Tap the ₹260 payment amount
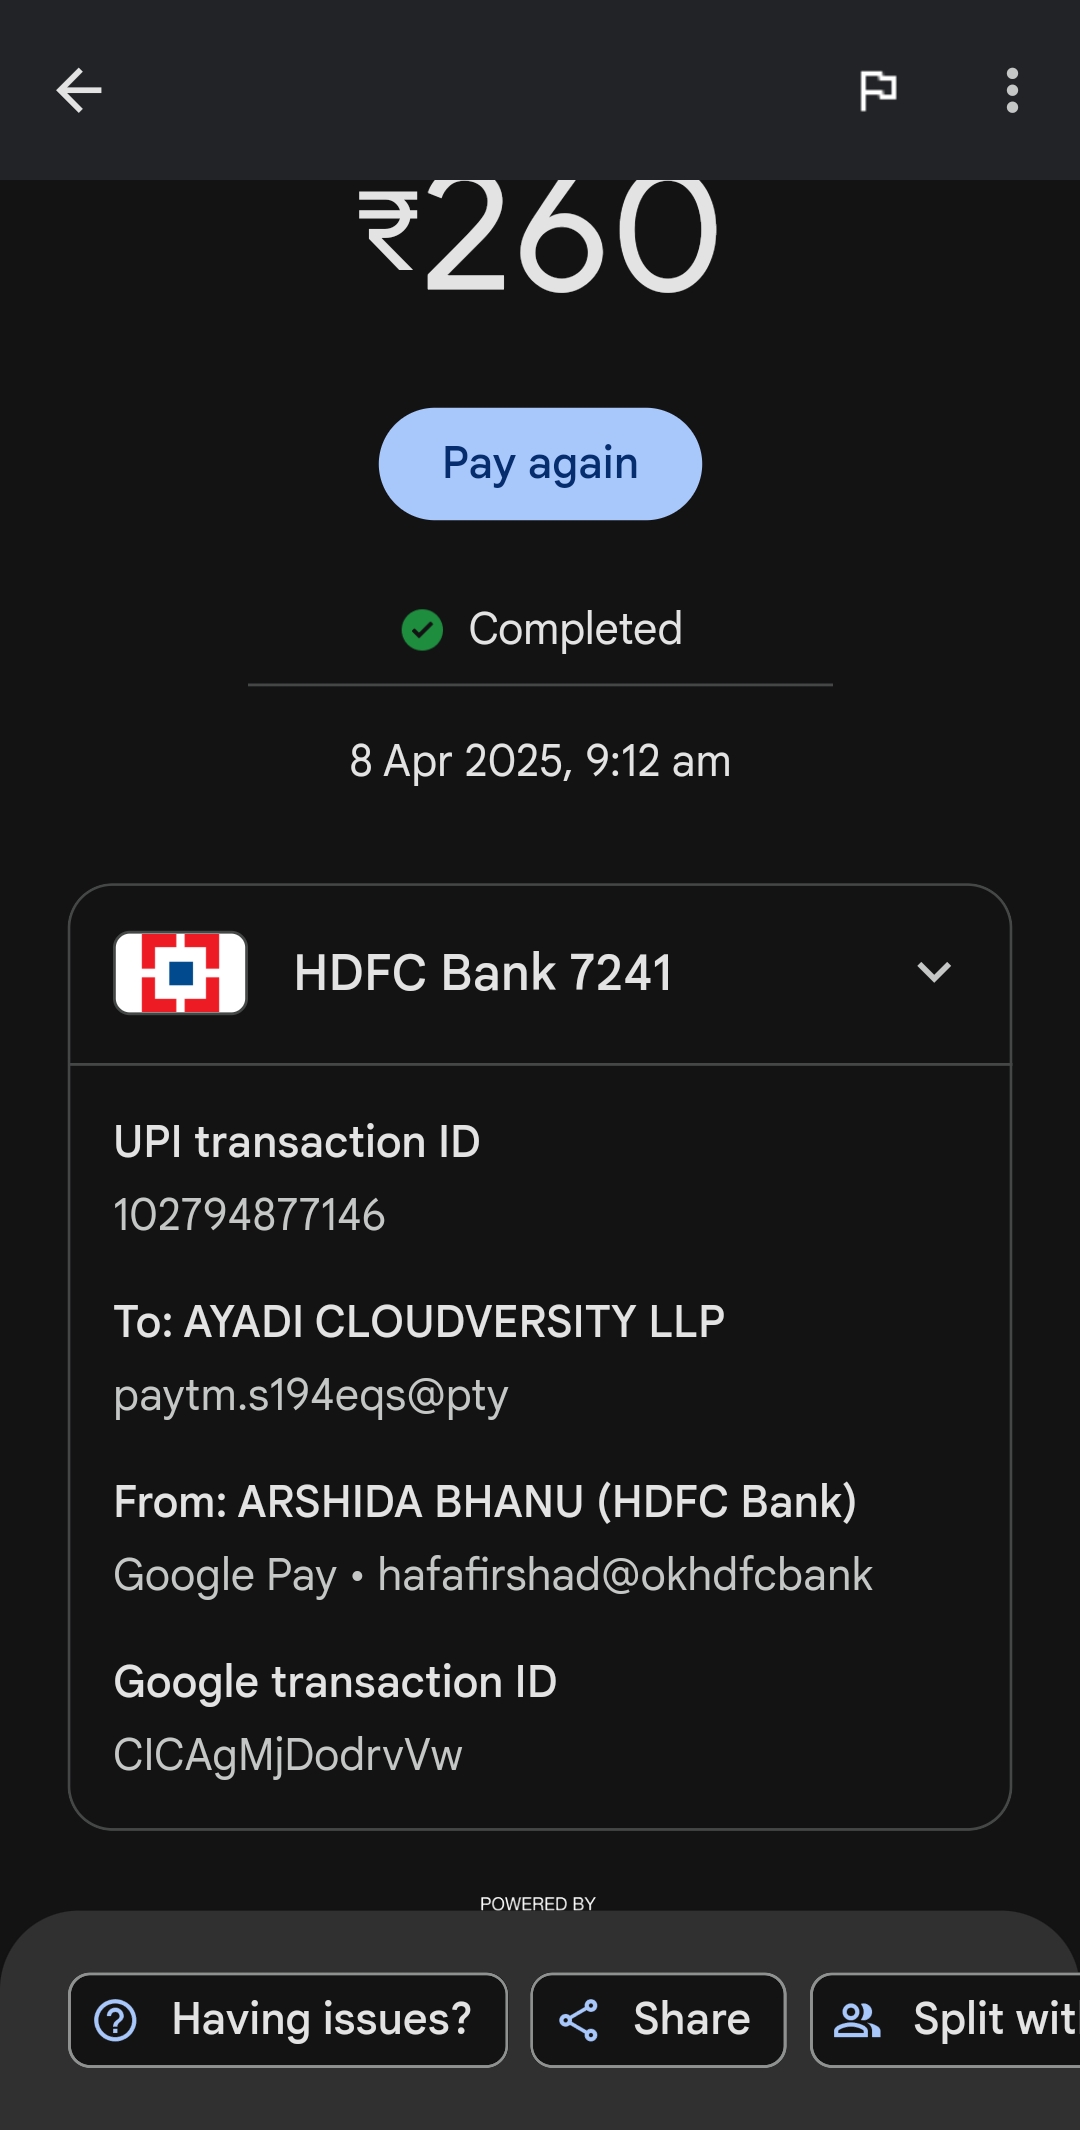 tap(540, 235)
